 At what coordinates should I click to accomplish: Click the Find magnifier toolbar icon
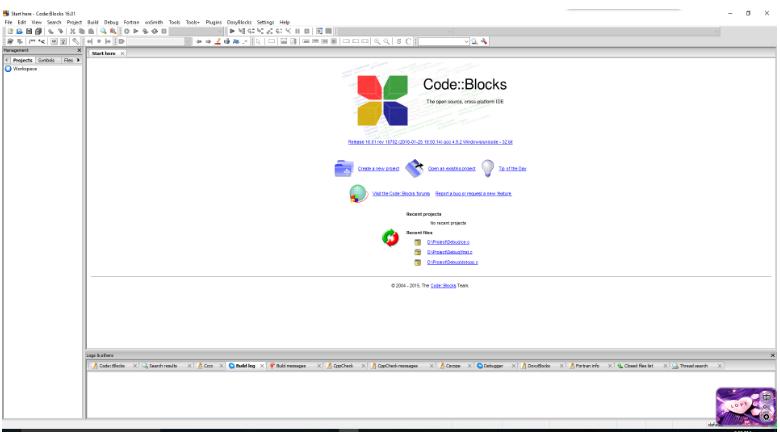coord(103,31)
